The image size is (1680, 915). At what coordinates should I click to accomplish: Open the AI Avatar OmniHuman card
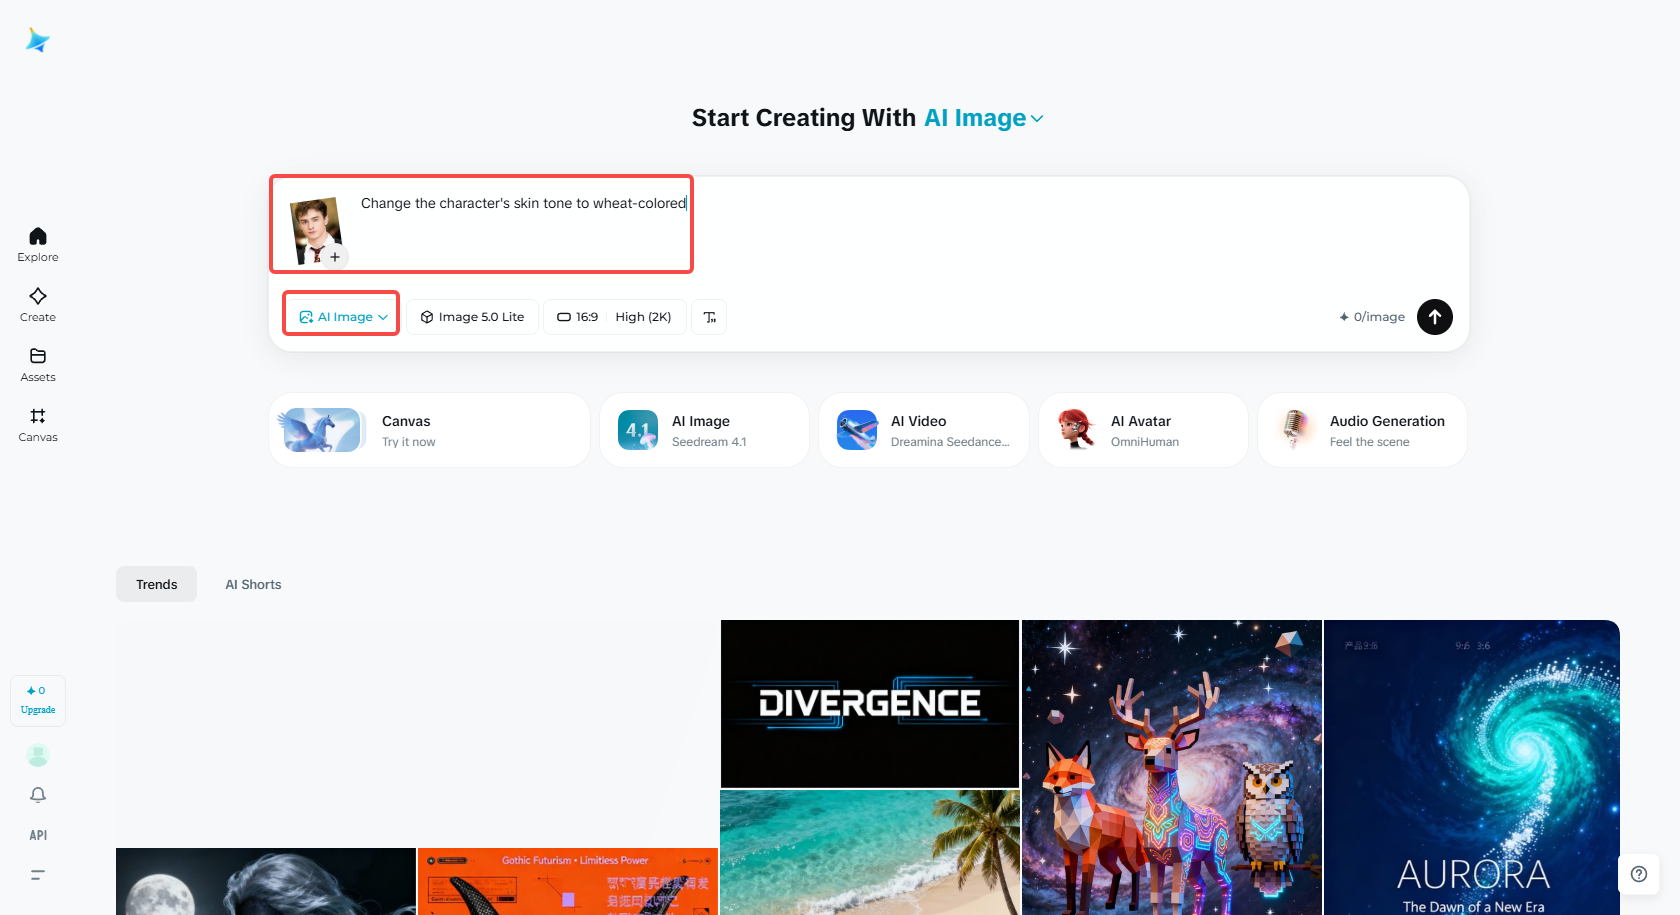click(x=1143, y=430)
